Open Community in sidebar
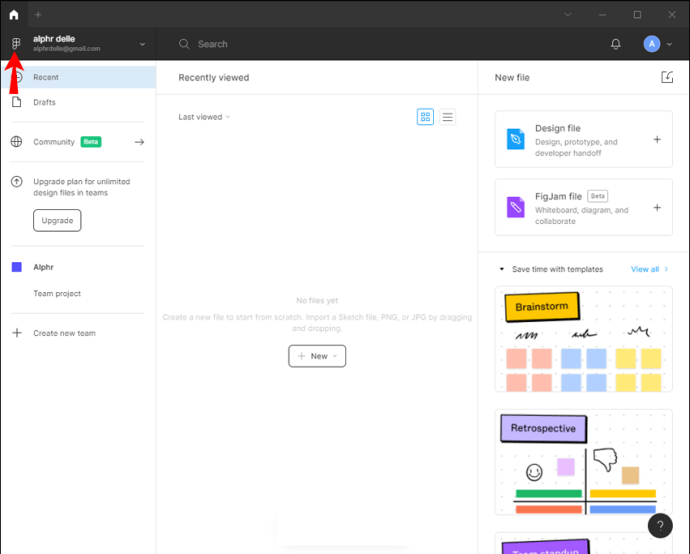The height and width of the screenshot is (554, 690). 79,142
